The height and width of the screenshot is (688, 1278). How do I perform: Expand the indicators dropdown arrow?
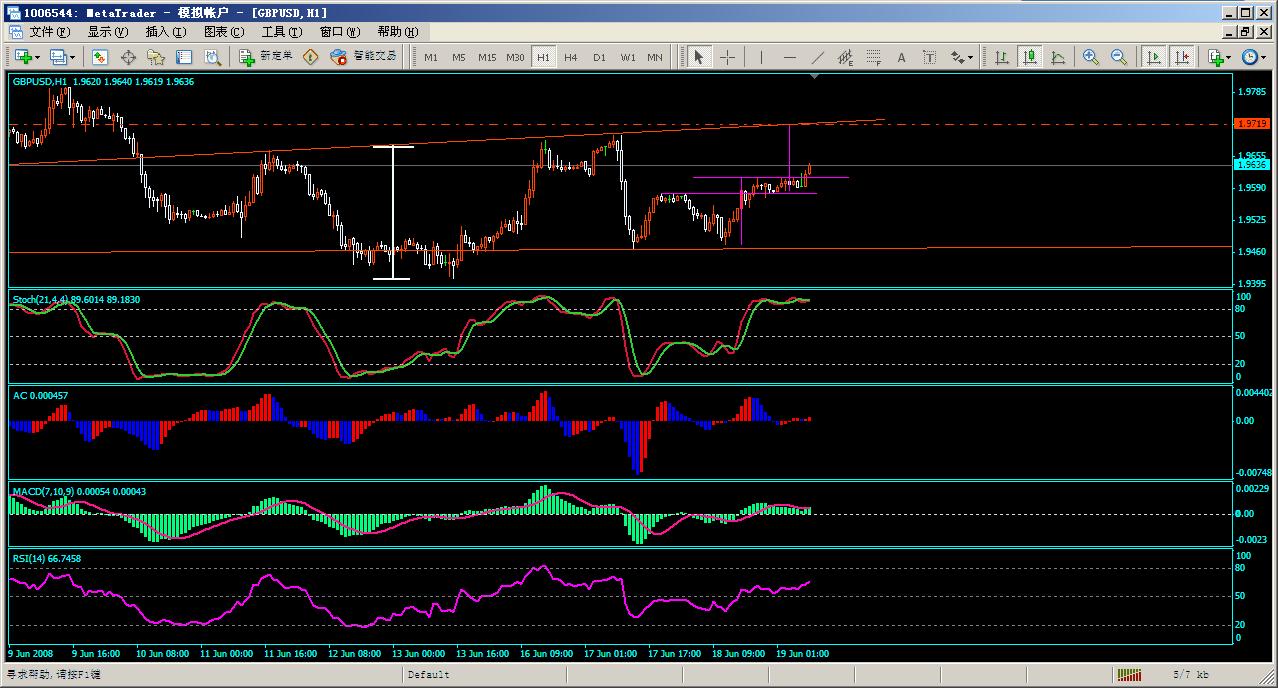pyautogui.click(x=1229, y=57)
